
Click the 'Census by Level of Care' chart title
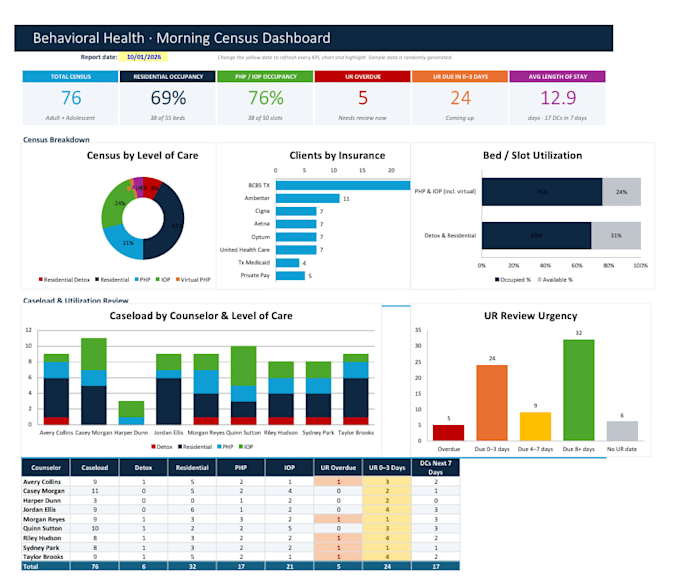click(142, 155)
